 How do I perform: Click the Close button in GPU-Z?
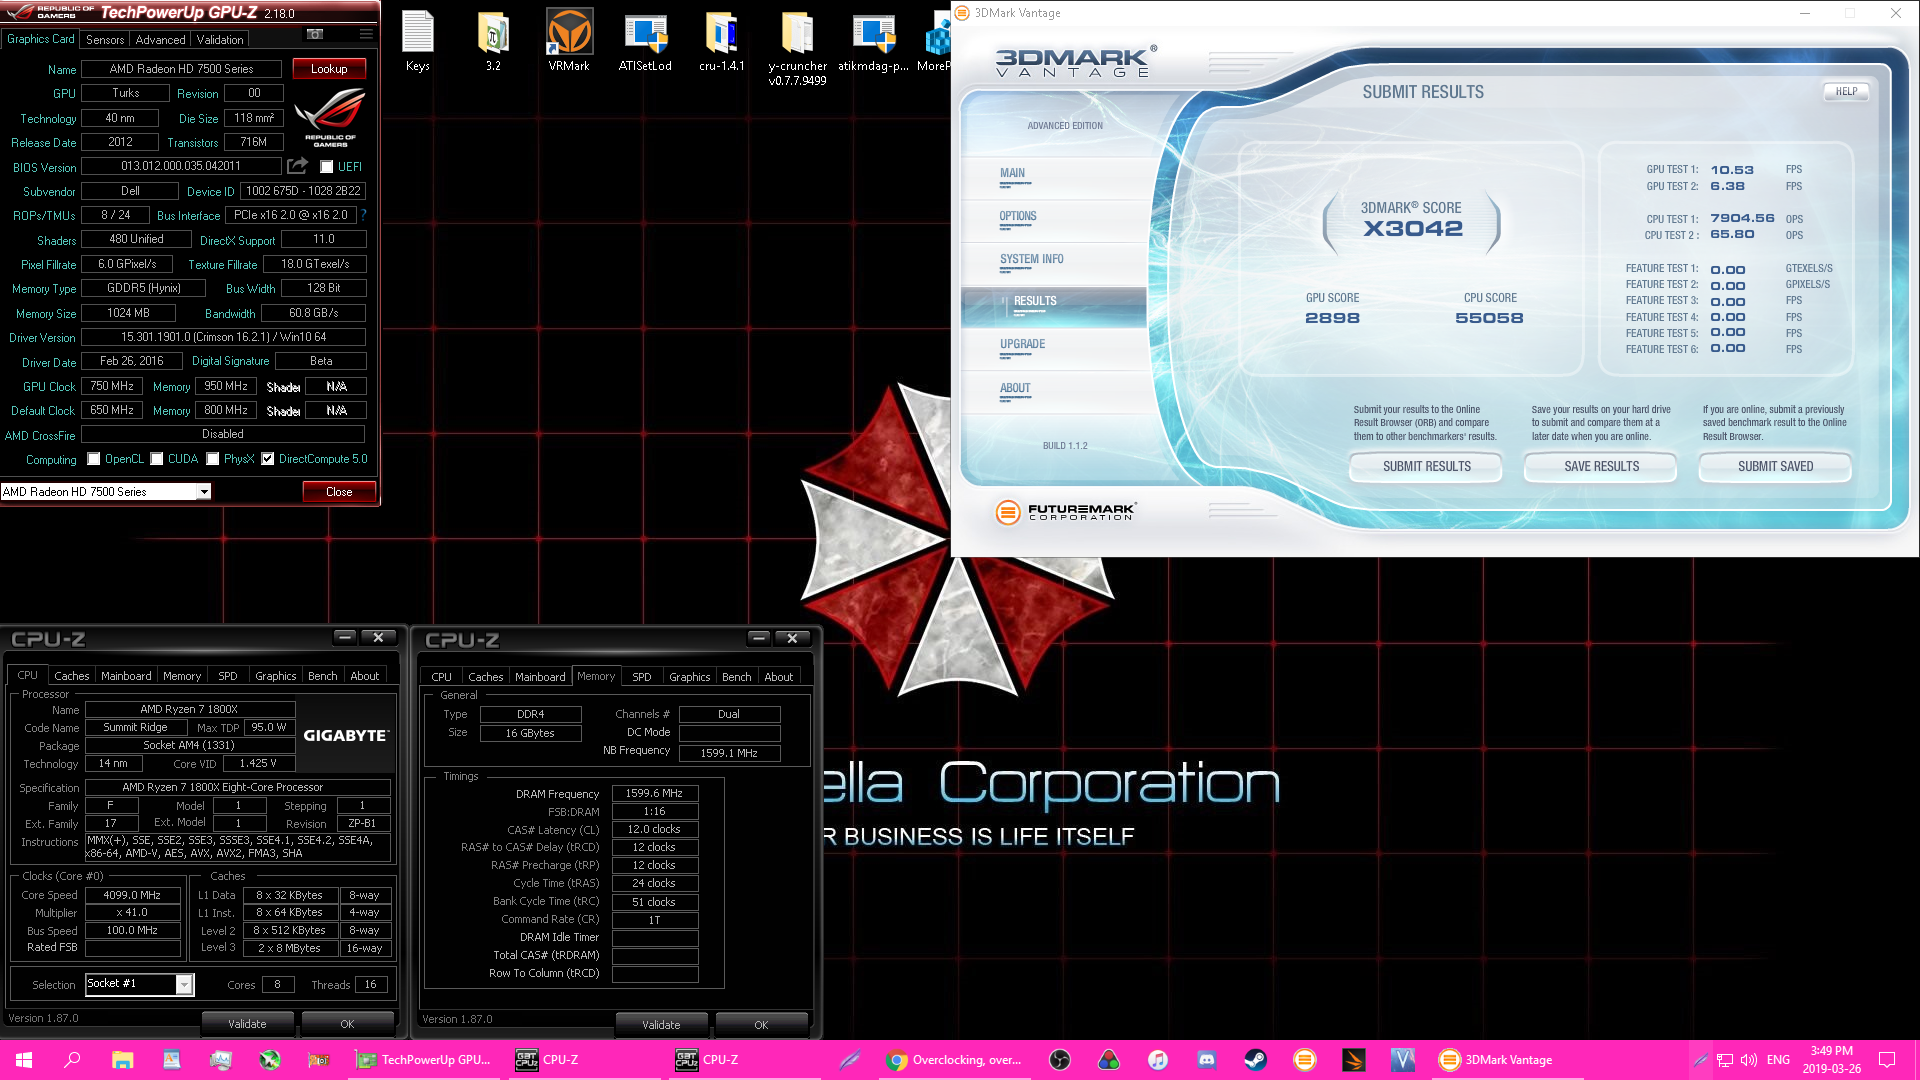[339, 492]
